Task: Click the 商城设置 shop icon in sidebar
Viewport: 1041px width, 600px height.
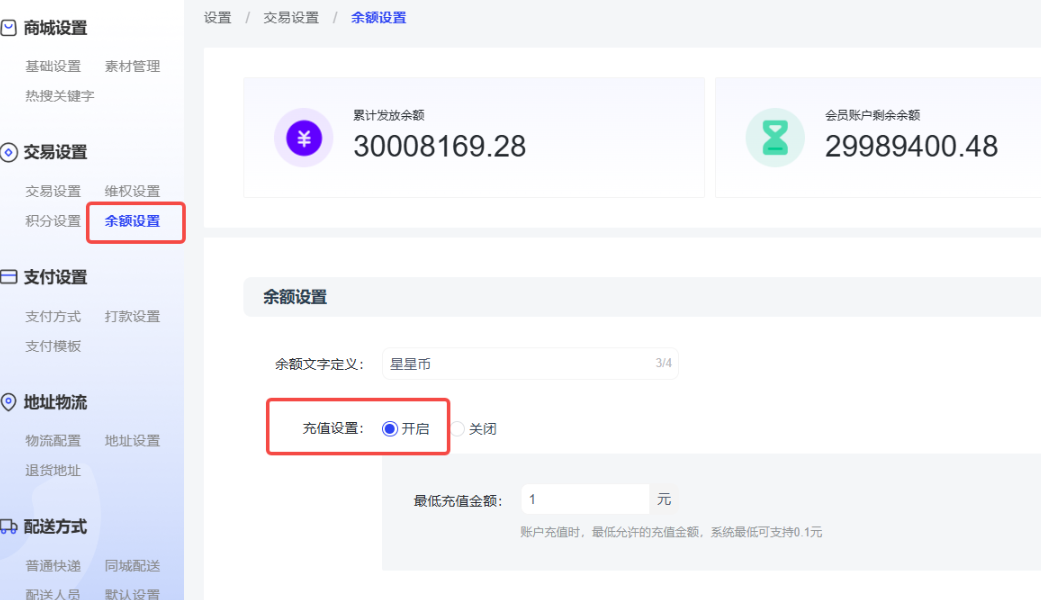Action: point(9,28)
